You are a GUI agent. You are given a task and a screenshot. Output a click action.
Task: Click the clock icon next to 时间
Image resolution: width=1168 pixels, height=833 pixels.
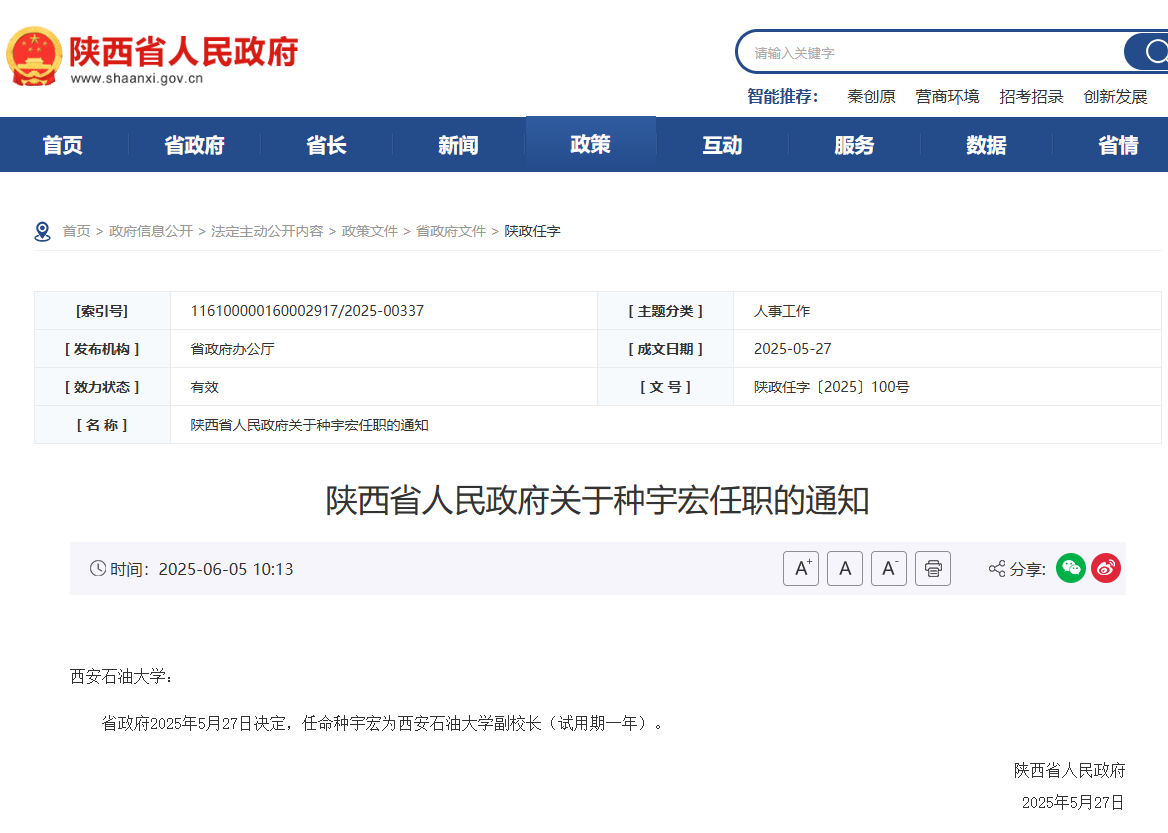tap(96, 568)
